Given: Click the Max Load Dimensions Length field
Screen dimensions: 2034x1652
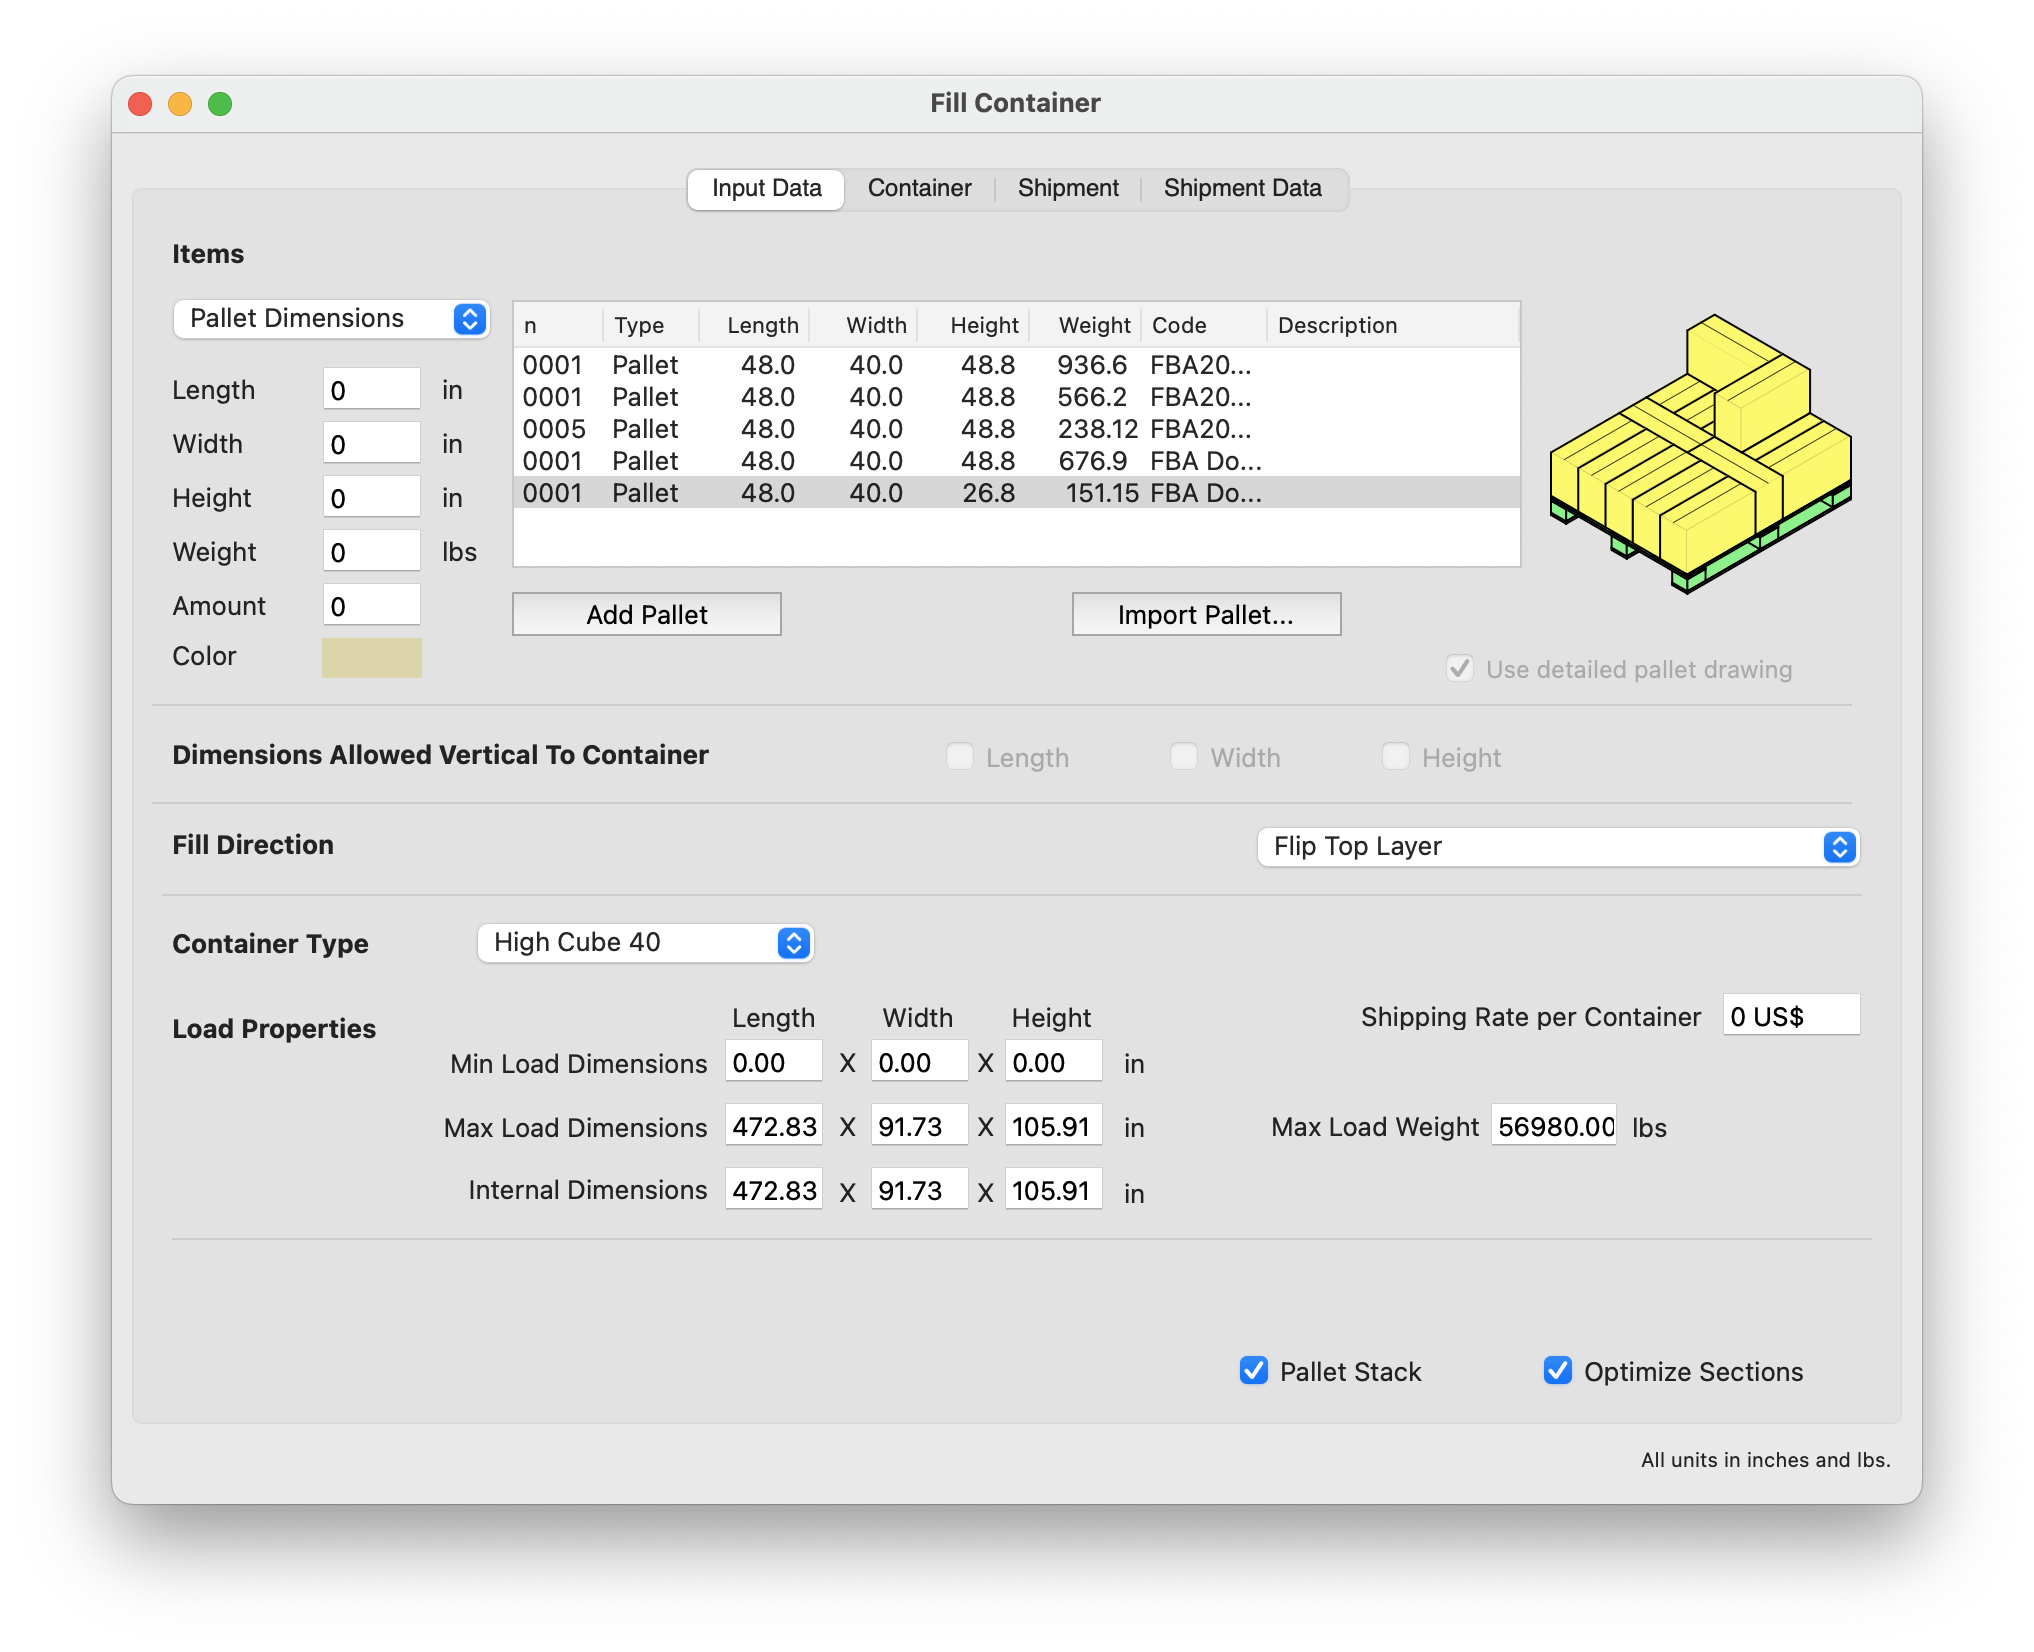Looking at the screenshot, I should click(774, 1126).
